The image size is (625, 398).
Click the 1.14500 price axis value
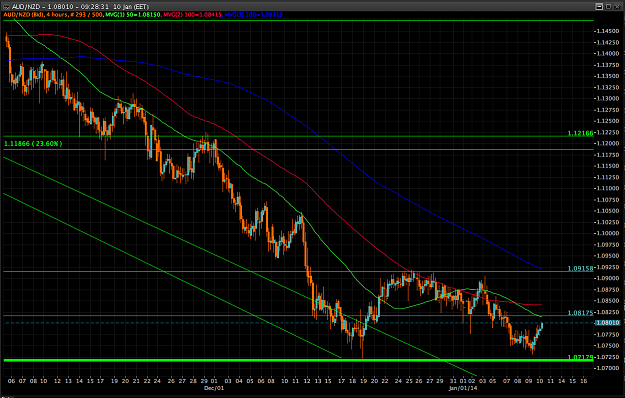pos(608,31)
